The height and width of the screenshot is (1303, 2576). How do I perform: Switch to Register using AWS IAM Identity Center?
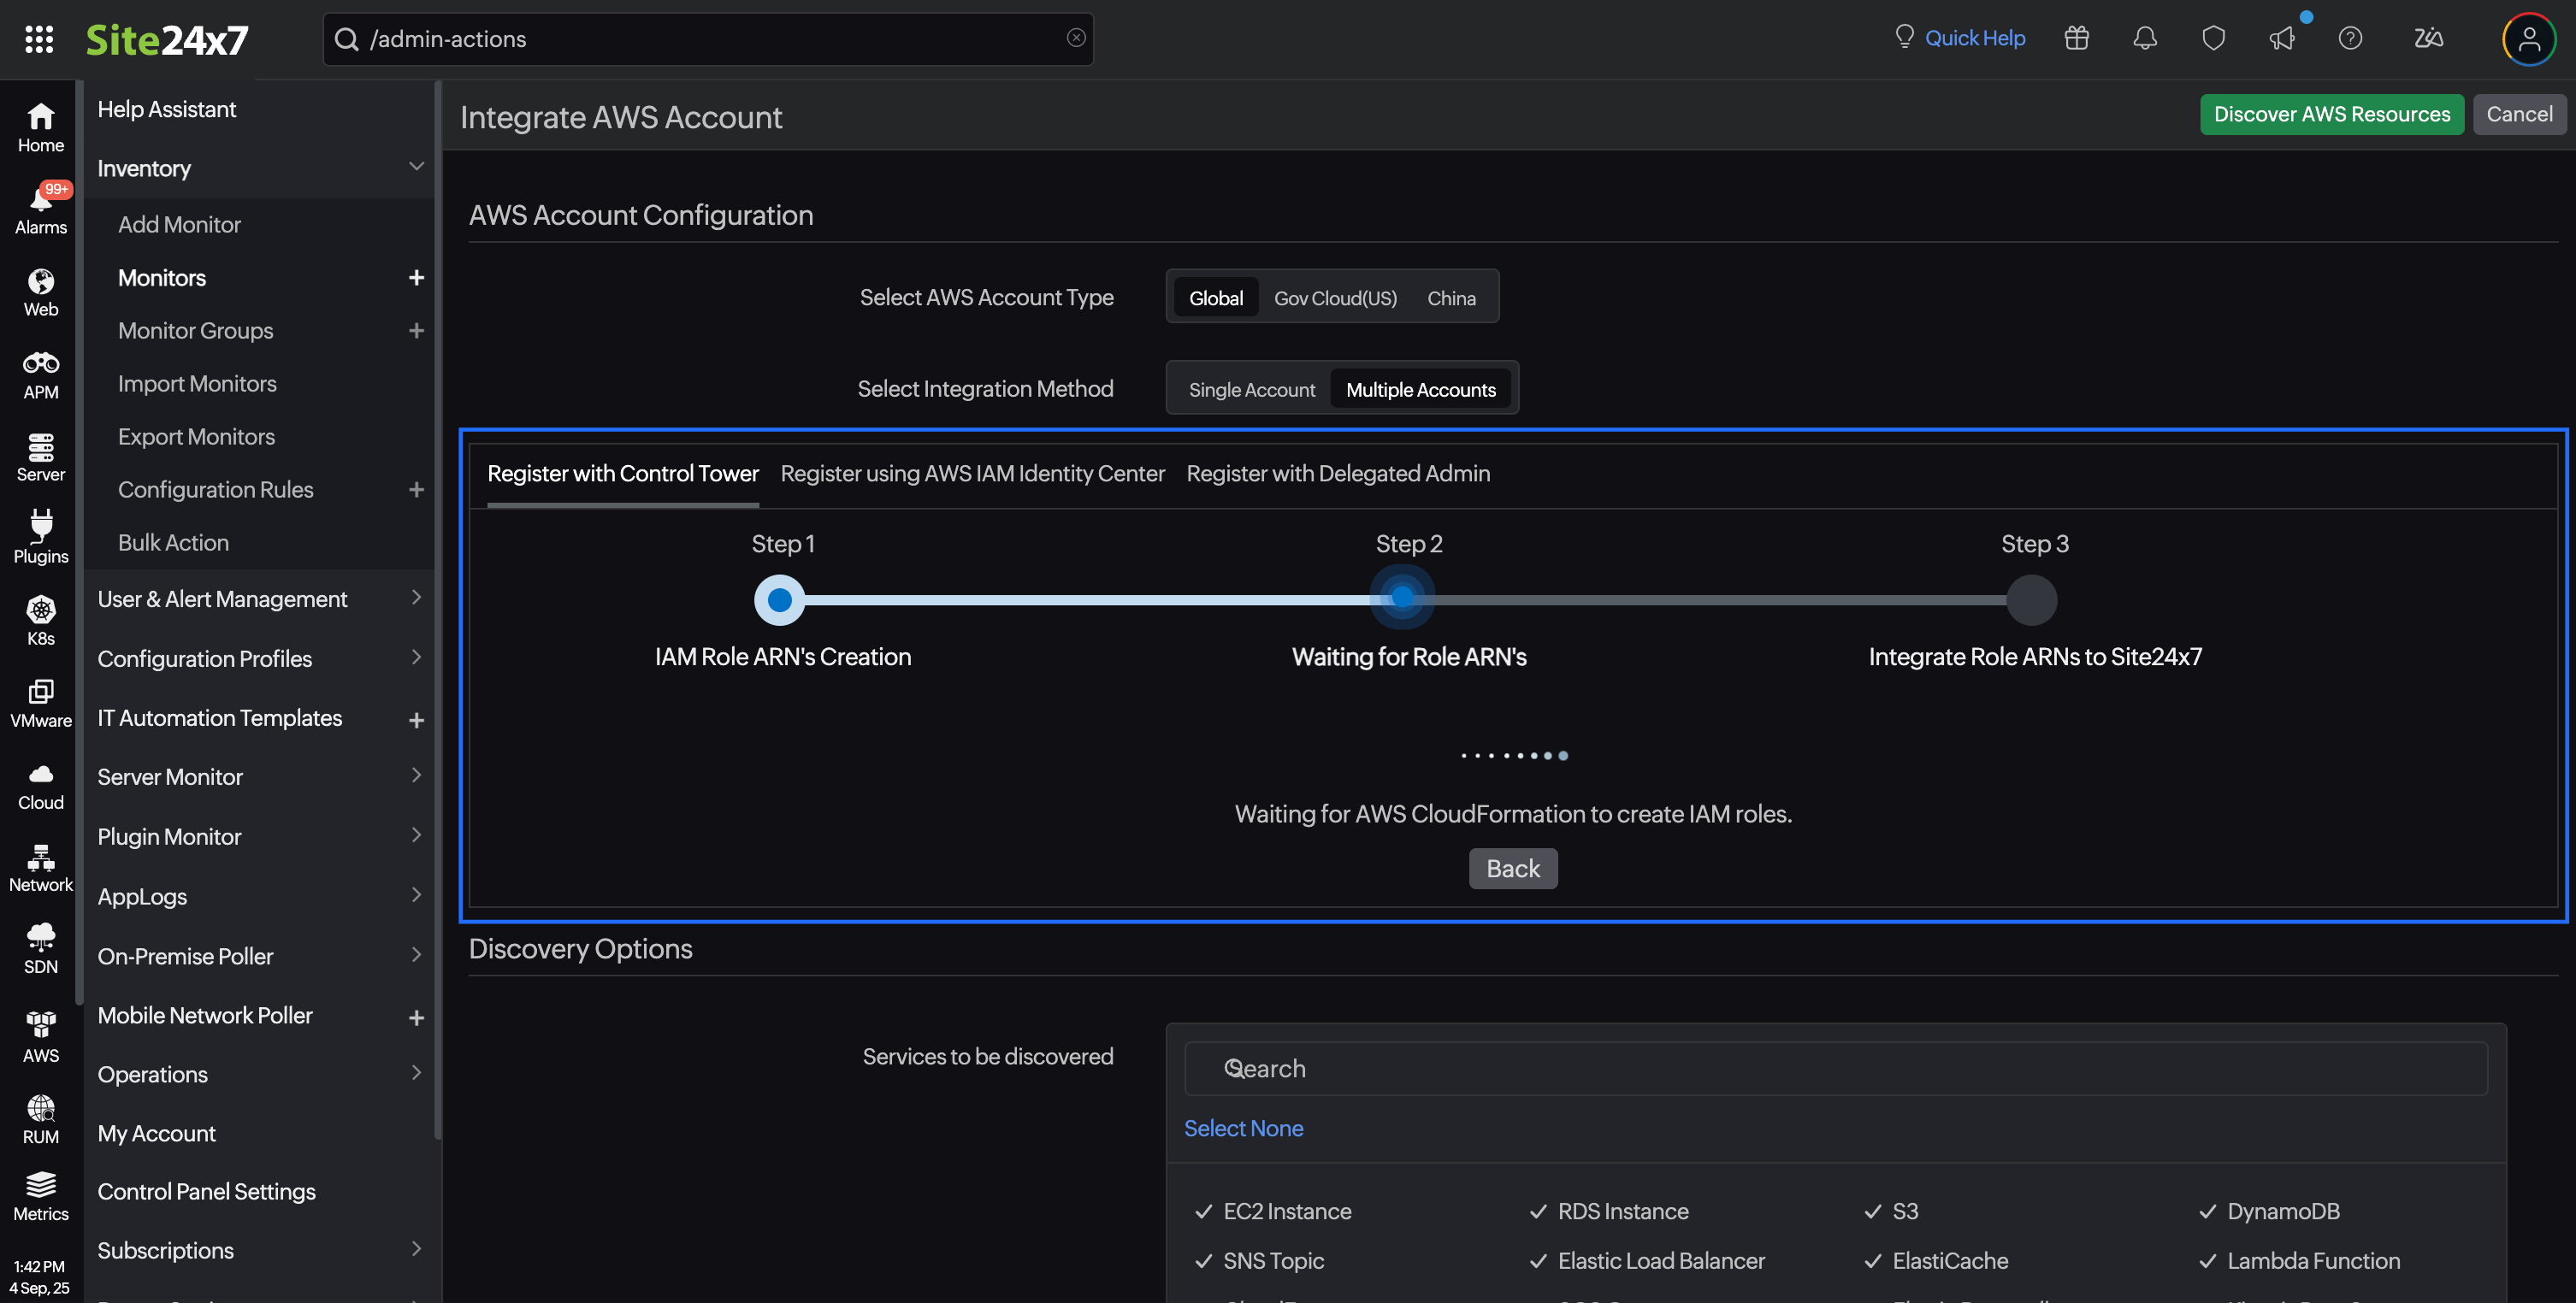pos(972,473)
